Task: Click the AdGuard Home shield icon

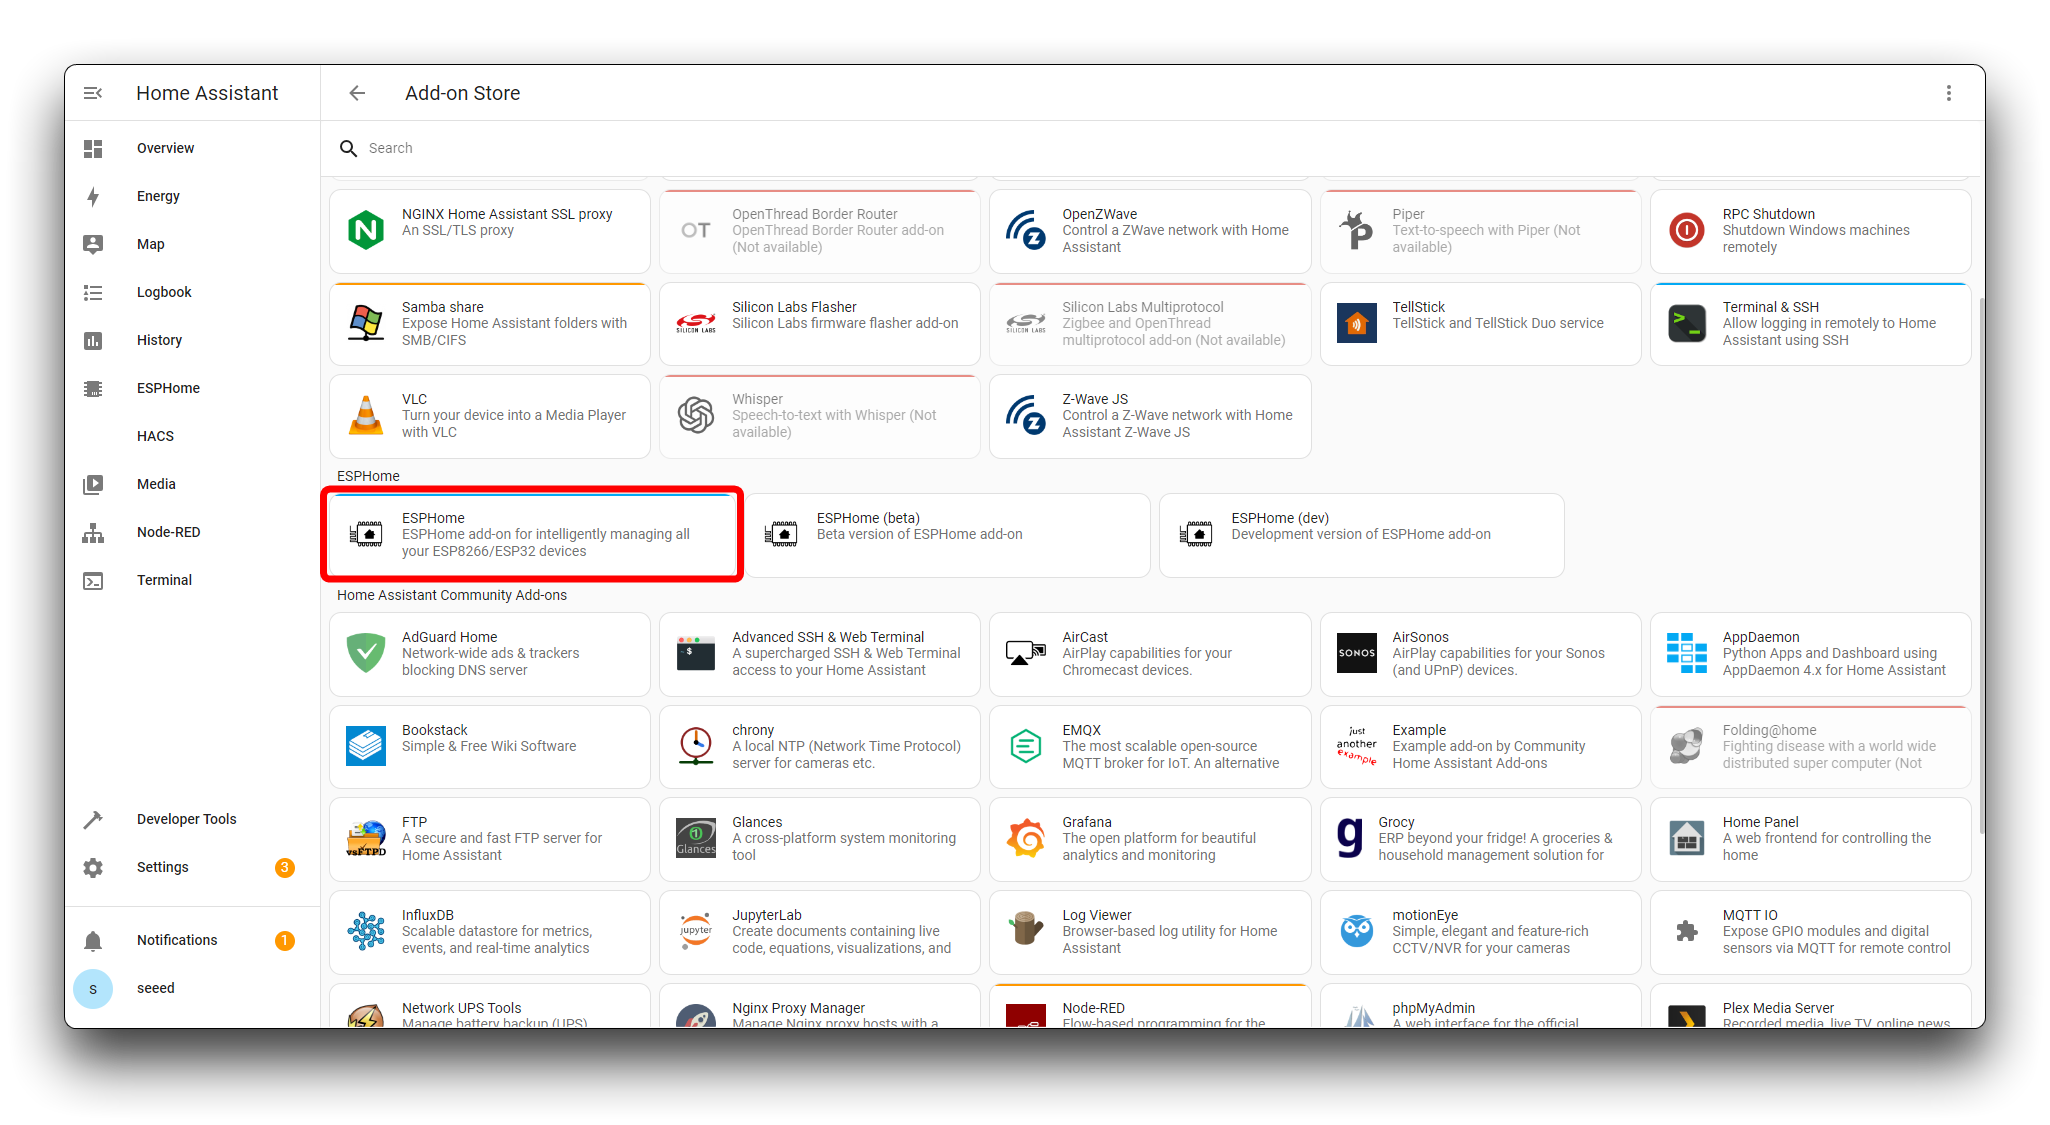Action: (366, 653)
